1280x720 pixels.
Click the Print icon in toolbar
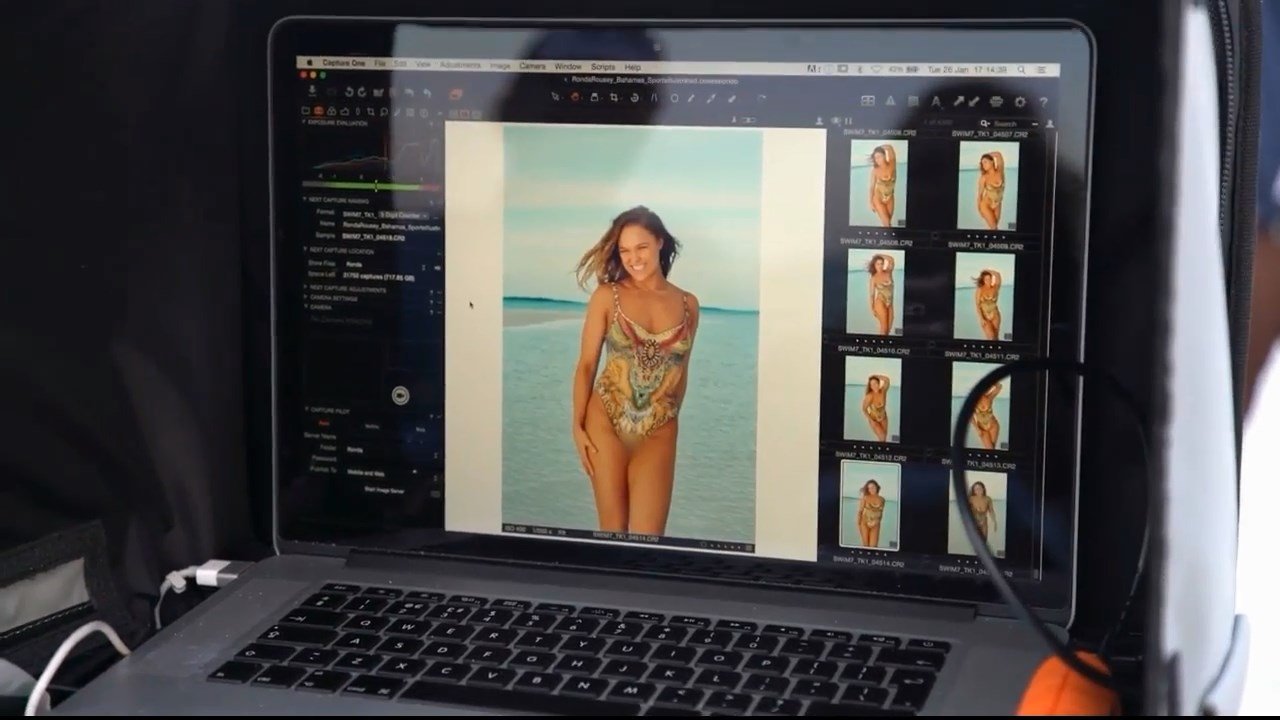tap(996, 101)
